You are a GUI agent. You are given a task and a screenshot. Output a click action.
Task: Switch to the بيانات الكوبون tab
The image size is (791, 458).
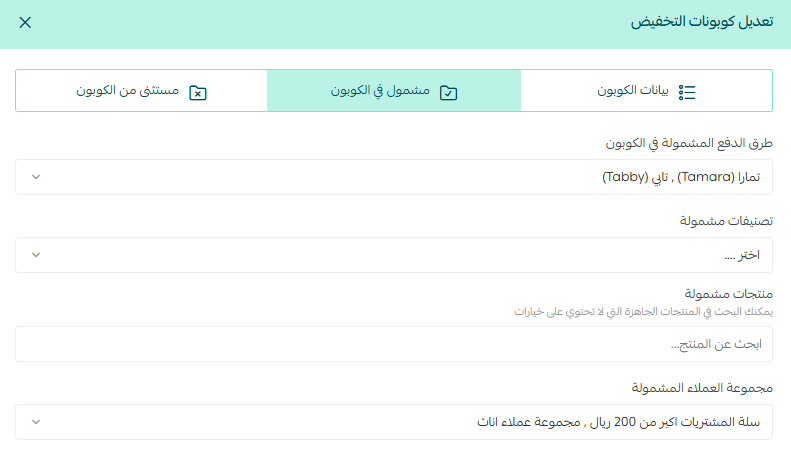click(646, 91)
